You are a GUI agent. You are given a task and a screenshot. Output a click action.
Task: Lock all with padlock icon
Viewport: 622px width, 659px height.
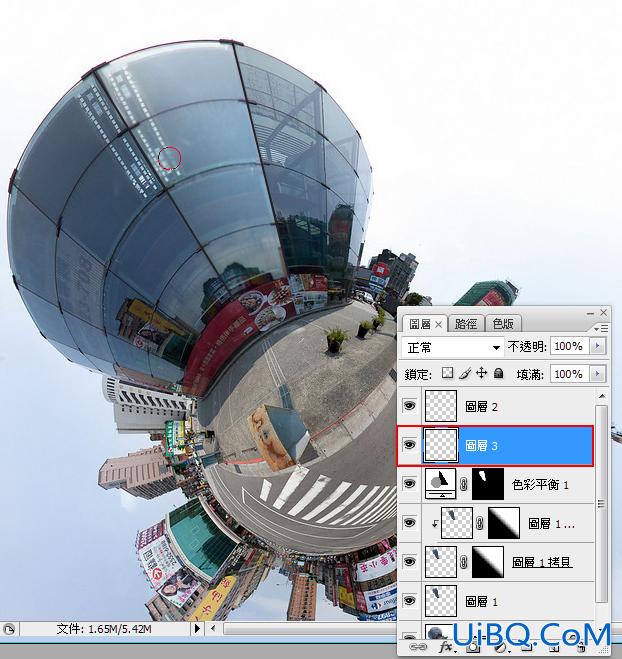(498, 373)
